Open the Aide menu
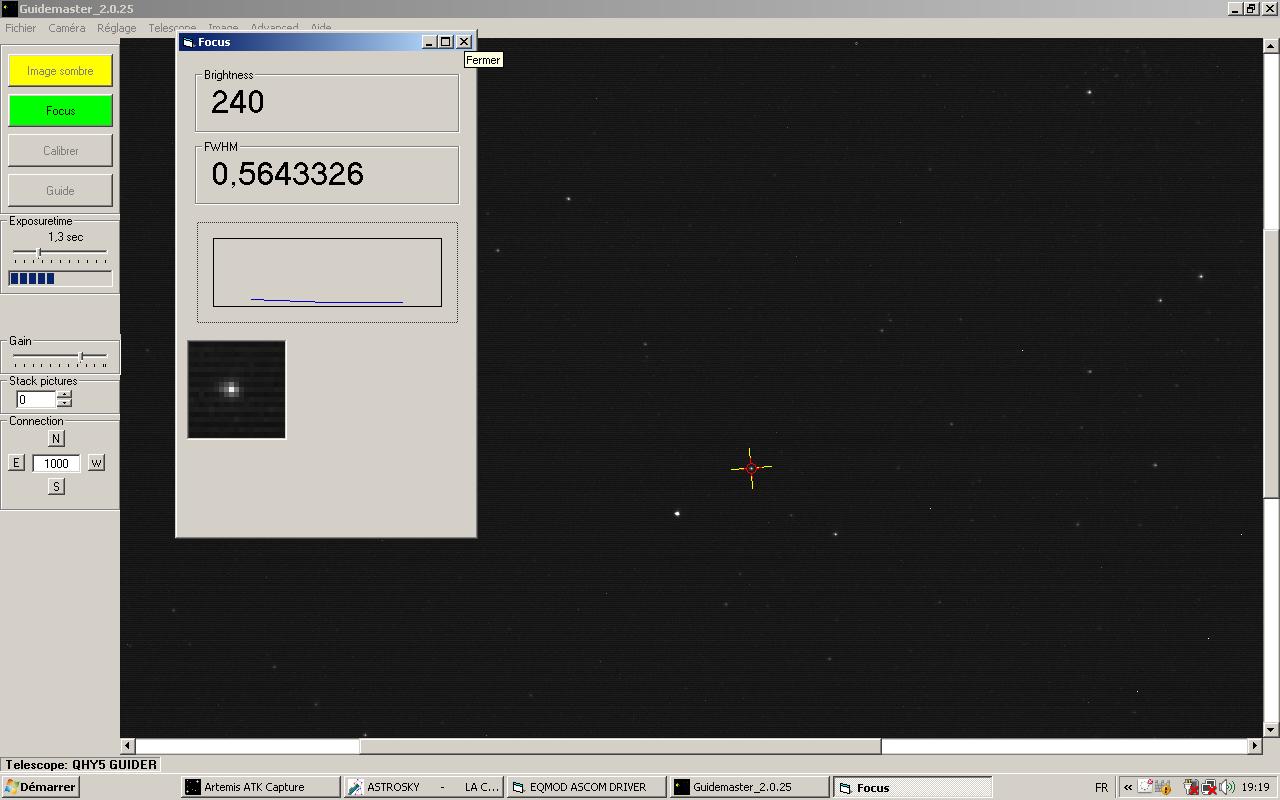 click(321, 28)
